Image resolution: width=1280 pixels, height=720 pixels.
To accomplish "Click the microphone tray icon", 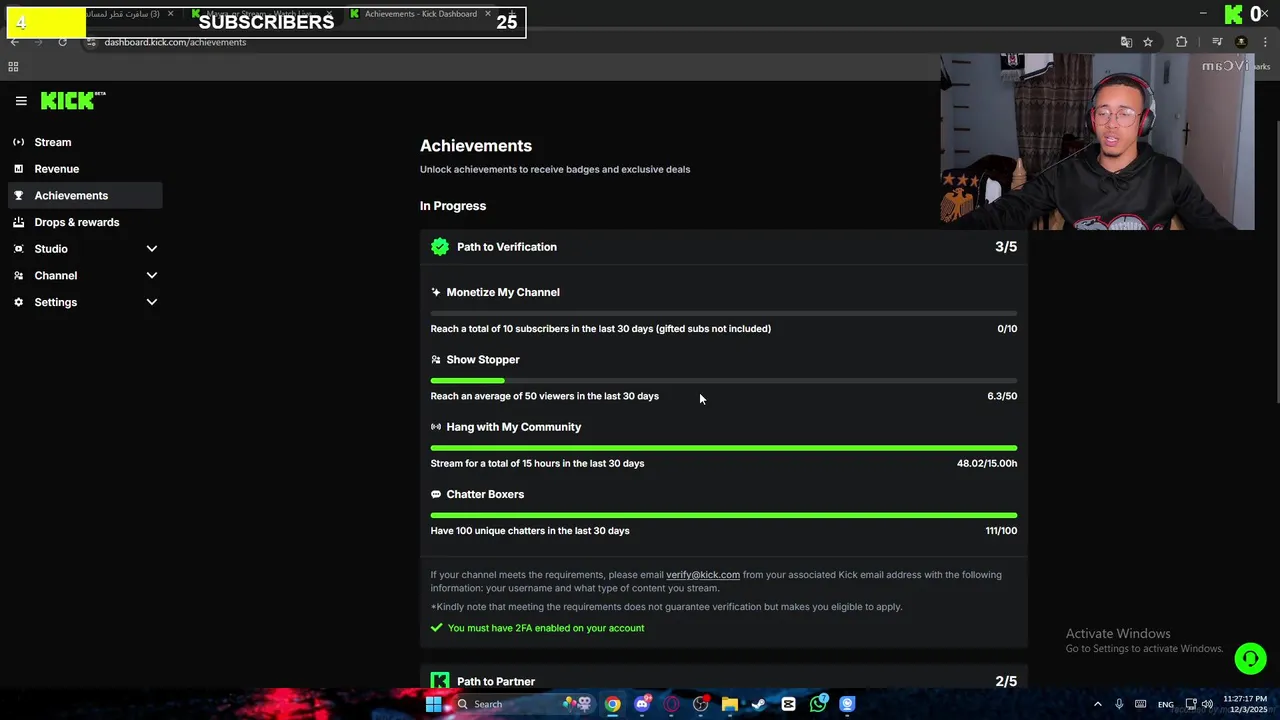I will coord(1119,704).
